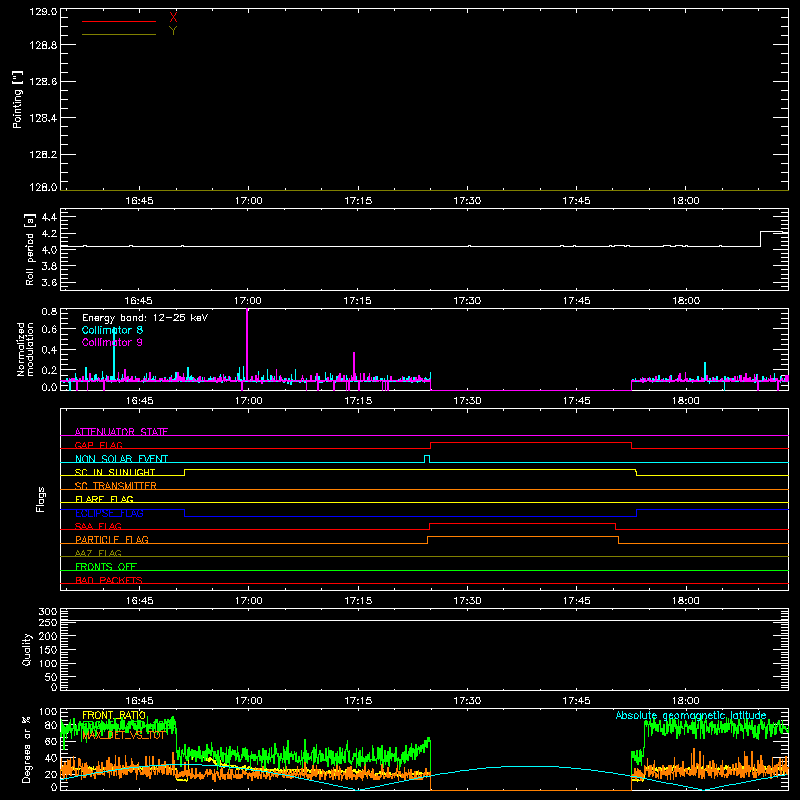
Task: Click the NON_SOLAR_EVENT flag label
Action: click(x=121, y=459)
